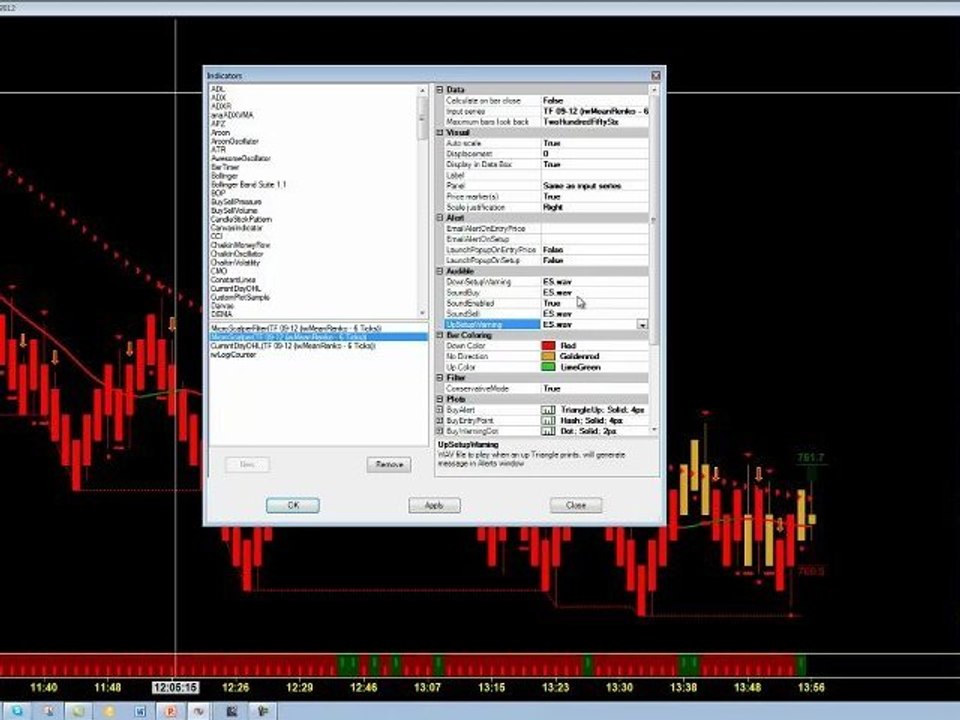Screen dimensions: 960x720
Task: Click the PowerPoint icon in the taskbar
Action: click(x=170, y=711)
